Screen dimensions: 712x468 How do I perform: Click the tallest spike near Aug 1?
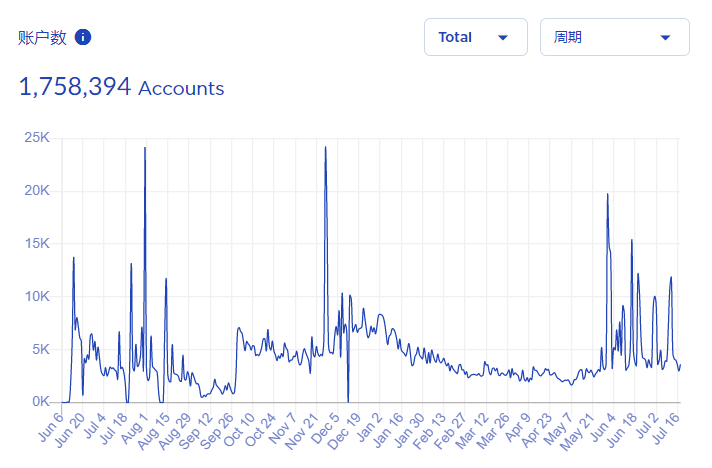145,149
